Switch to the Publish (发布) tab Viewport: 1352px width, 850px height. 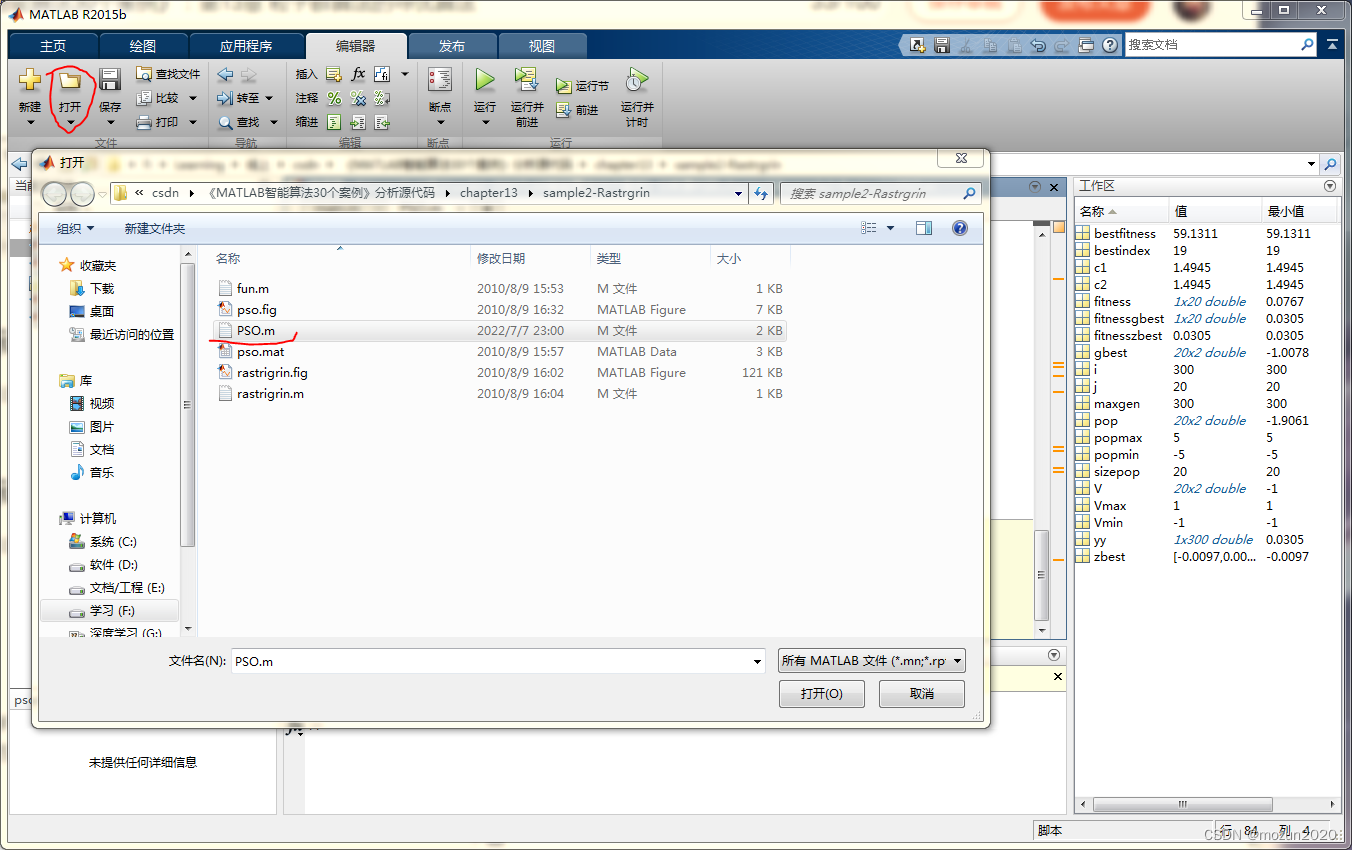(x=452, y=46)
